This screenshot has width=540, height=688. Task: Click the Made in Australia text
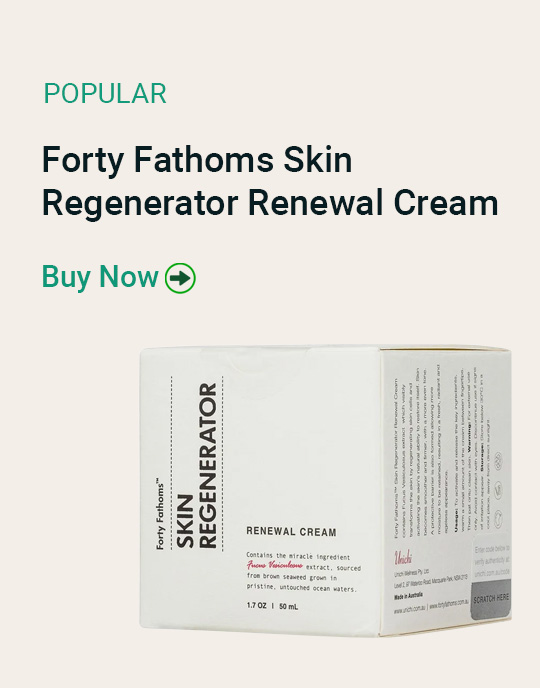408,595
